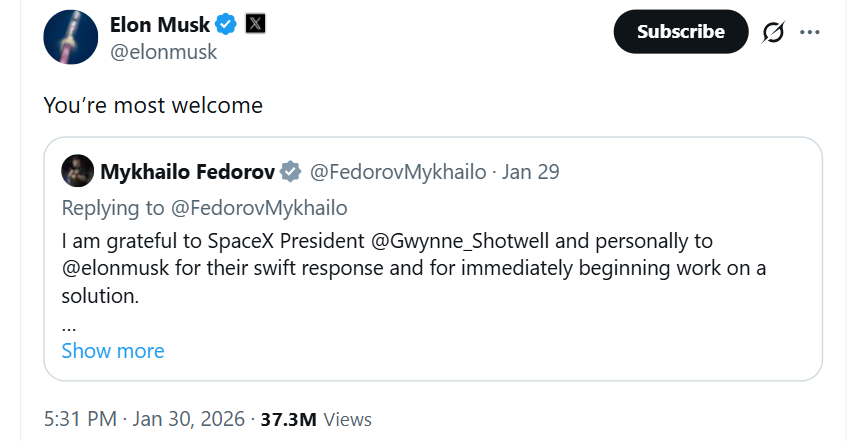Click Mykhailo Fedorov's small avatar

[x=77, y=172]
